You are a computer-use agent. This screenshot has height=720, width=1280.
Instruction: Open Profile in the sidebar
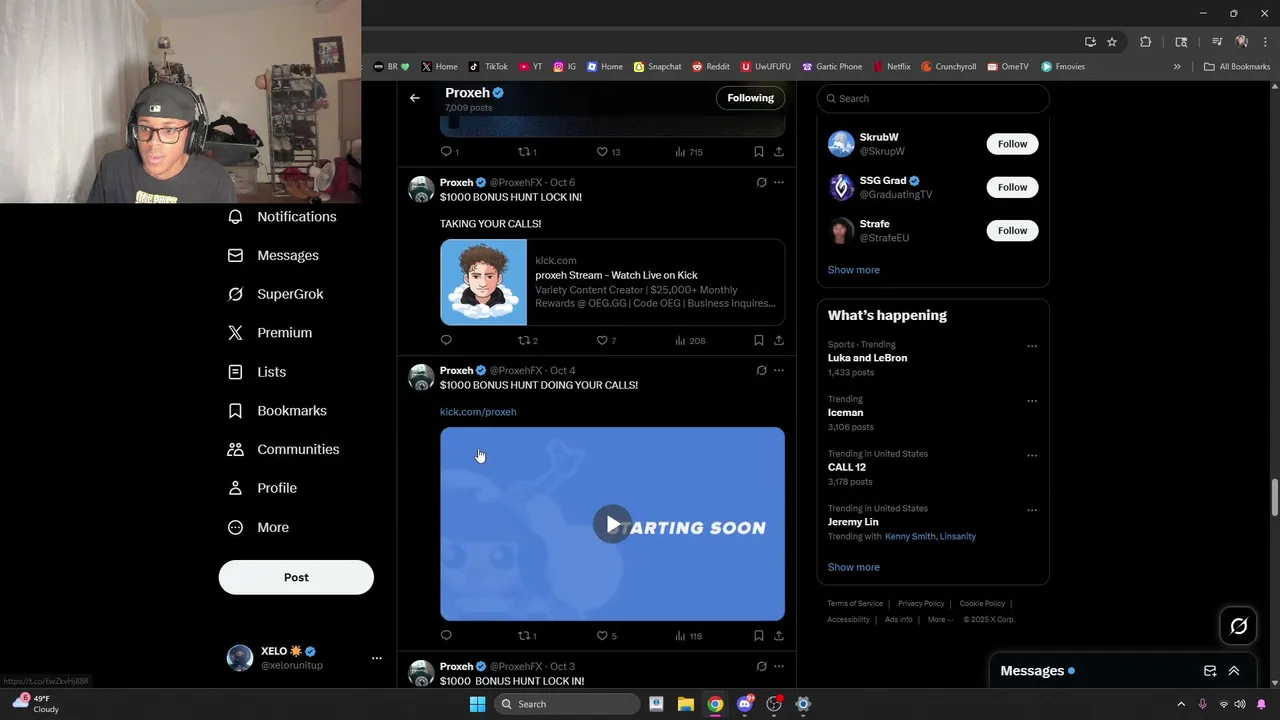[x=262, y=488]
